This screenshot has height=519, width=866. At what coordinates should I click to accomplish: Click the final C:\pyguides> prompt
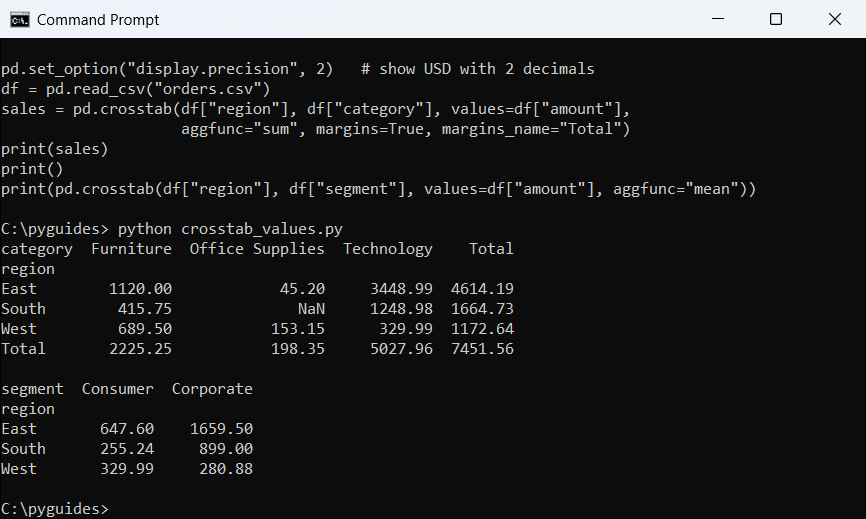55,509
